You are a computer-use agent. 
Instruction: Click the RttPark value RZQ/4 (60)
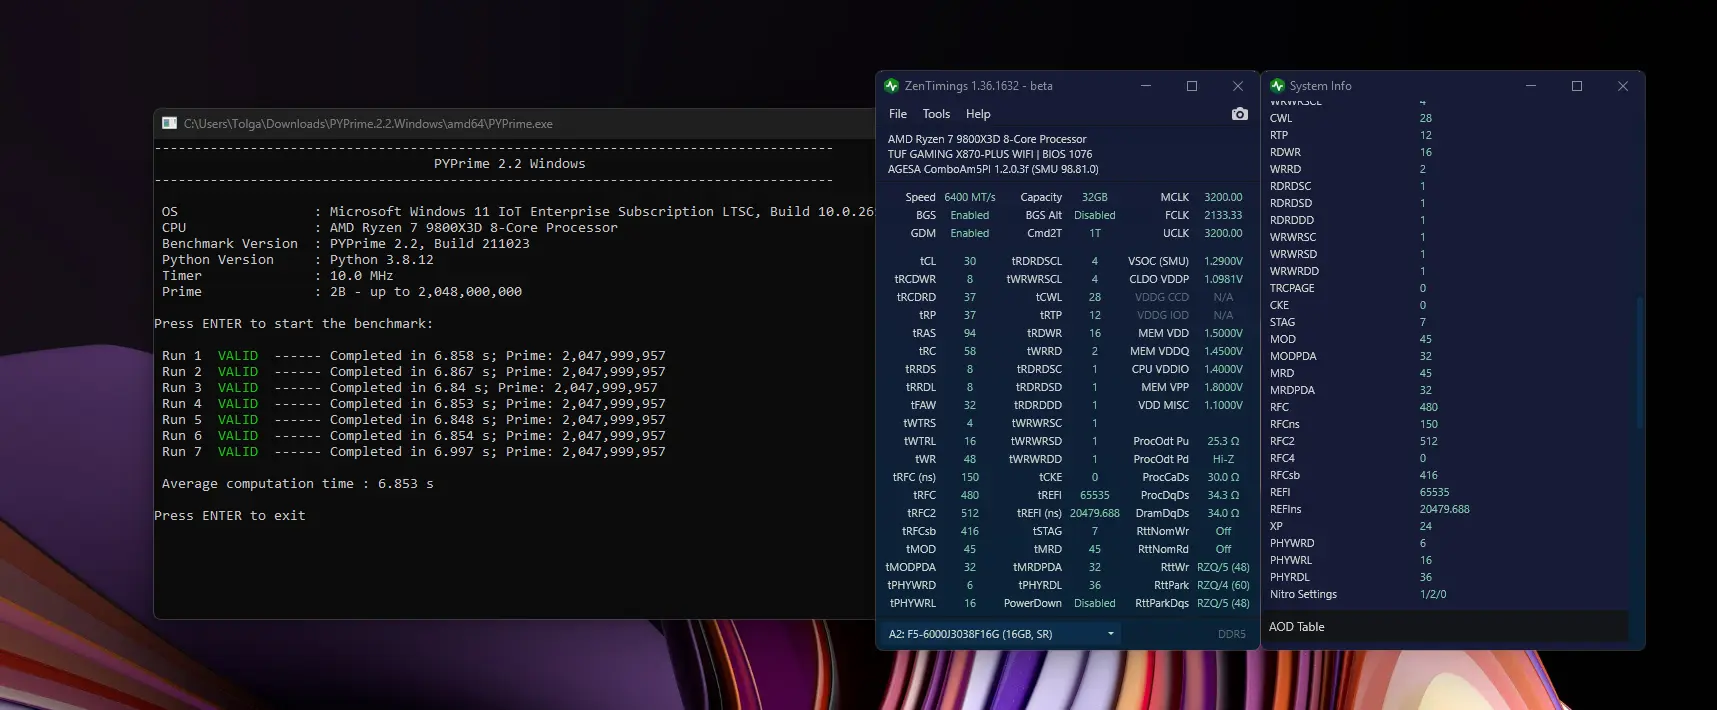1223,585
